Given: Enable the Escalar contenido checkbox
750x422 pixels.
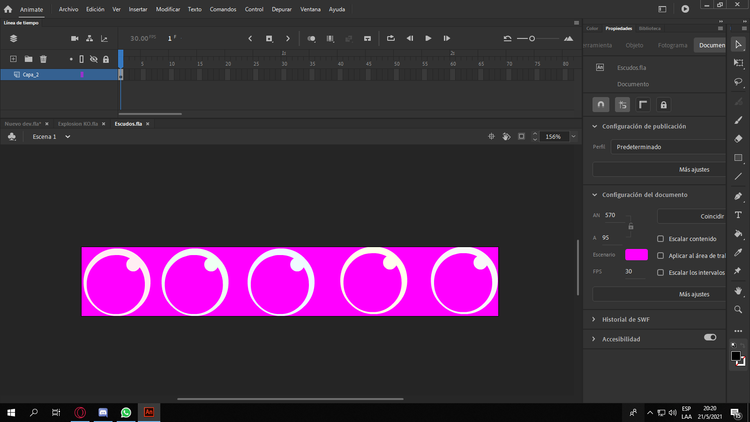Looking at the screenshot, I should click(x=661, y=238).
